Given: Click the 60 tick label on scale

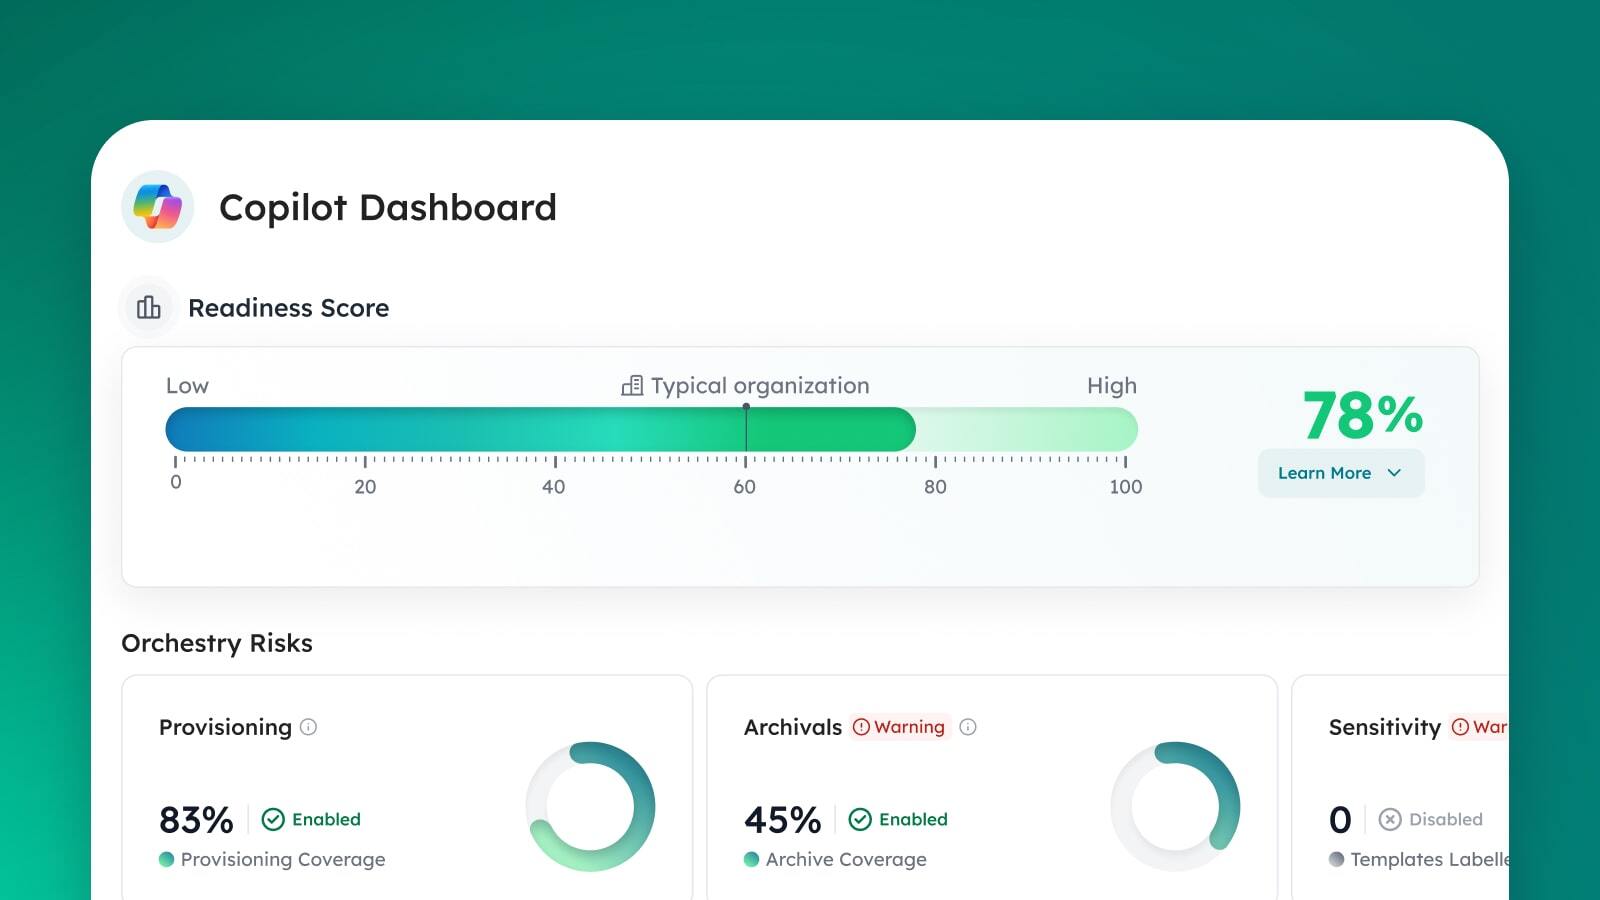Looking at the screenshot, I should pos(745,487).
